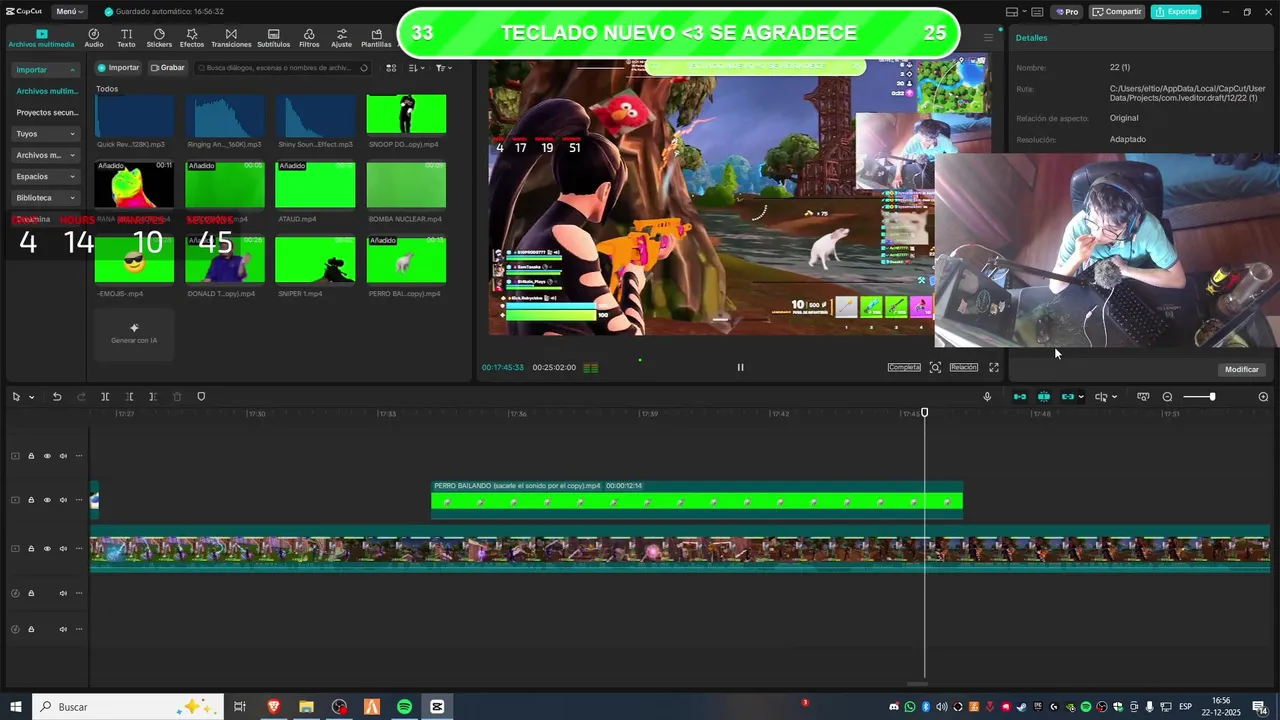Image resolution: width=1280 pixels, height=720 pixels.
Task: Click the Relación aspect ratio button
Action: pyautogui.click(x=963, y=367)
